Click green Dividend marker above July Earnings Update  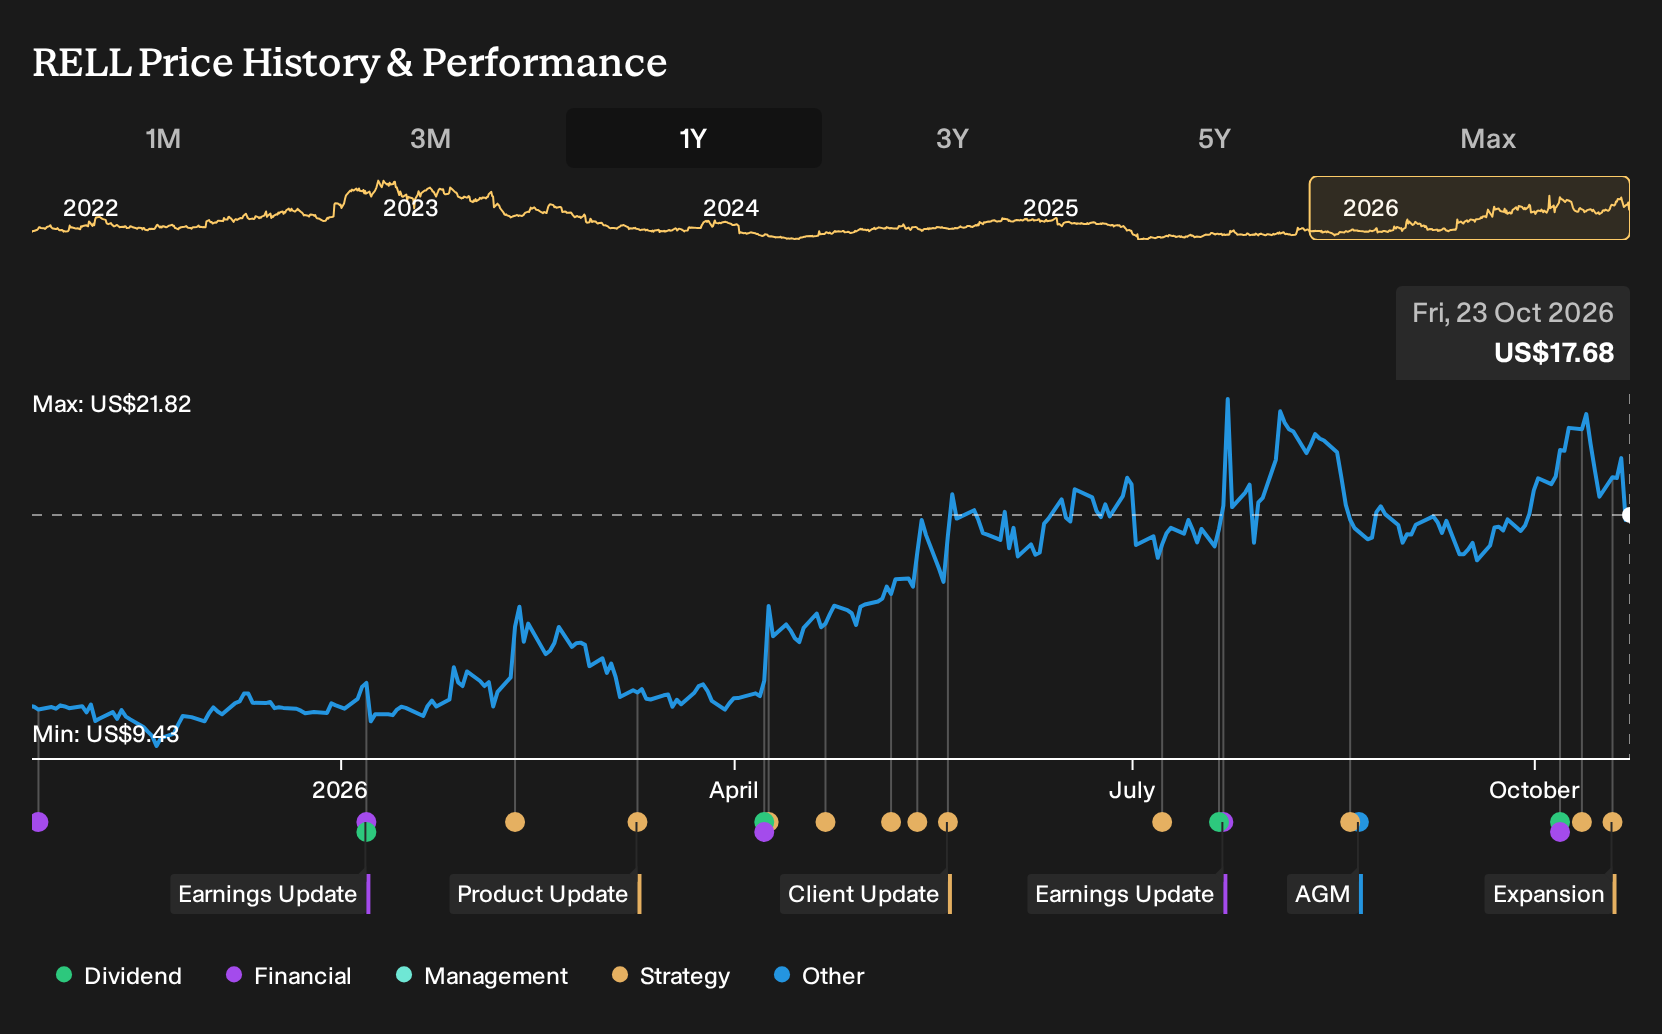click(1218, 822)
